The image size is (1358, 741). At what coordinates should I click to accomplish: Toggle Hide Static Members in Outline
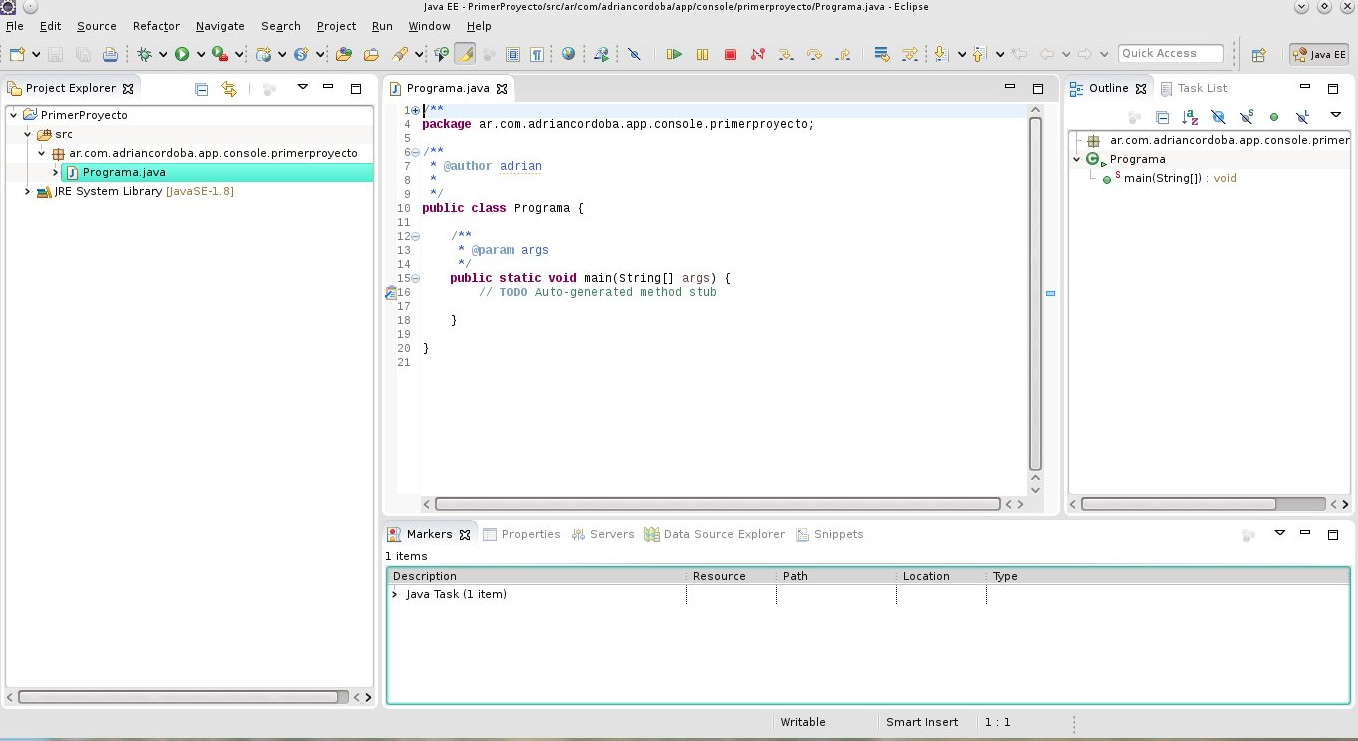[x=1246, y=117]
